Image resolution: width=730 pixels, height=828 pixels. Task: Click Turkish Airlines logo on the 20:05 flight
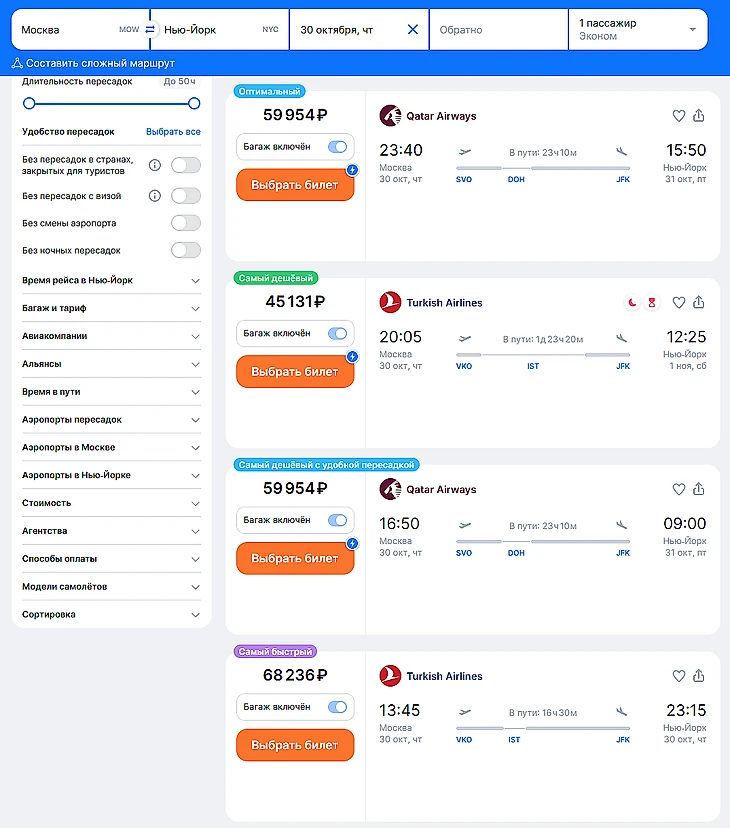(x=390, y=303)
